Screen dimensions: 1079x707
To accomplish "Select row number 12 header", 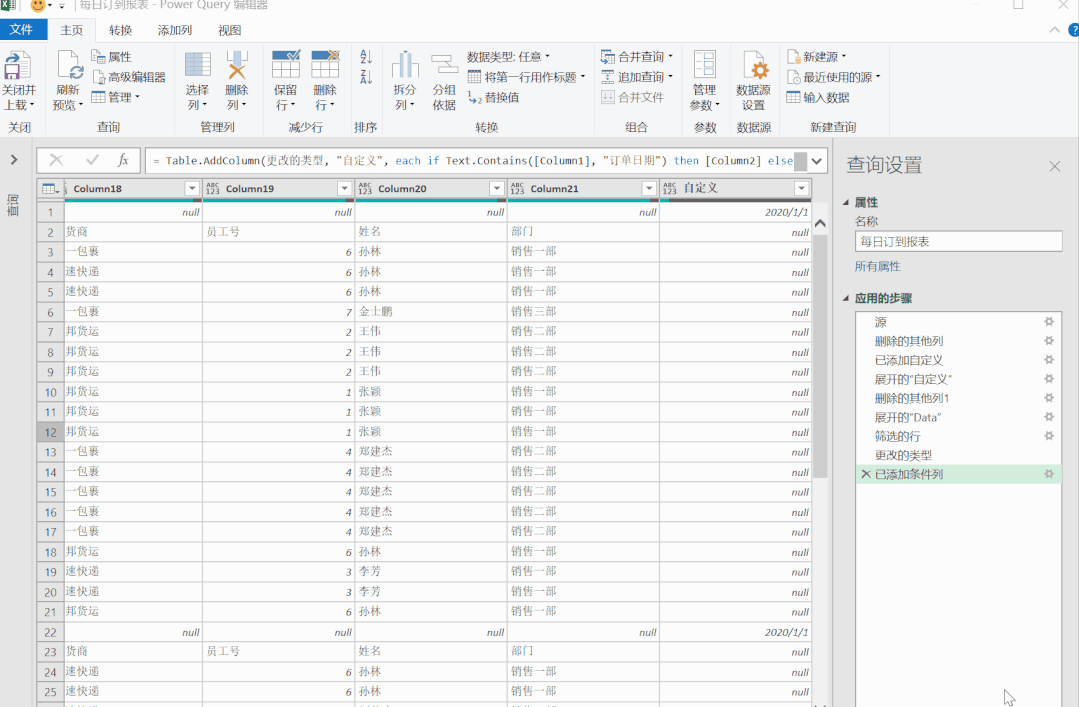I will 50,432.
